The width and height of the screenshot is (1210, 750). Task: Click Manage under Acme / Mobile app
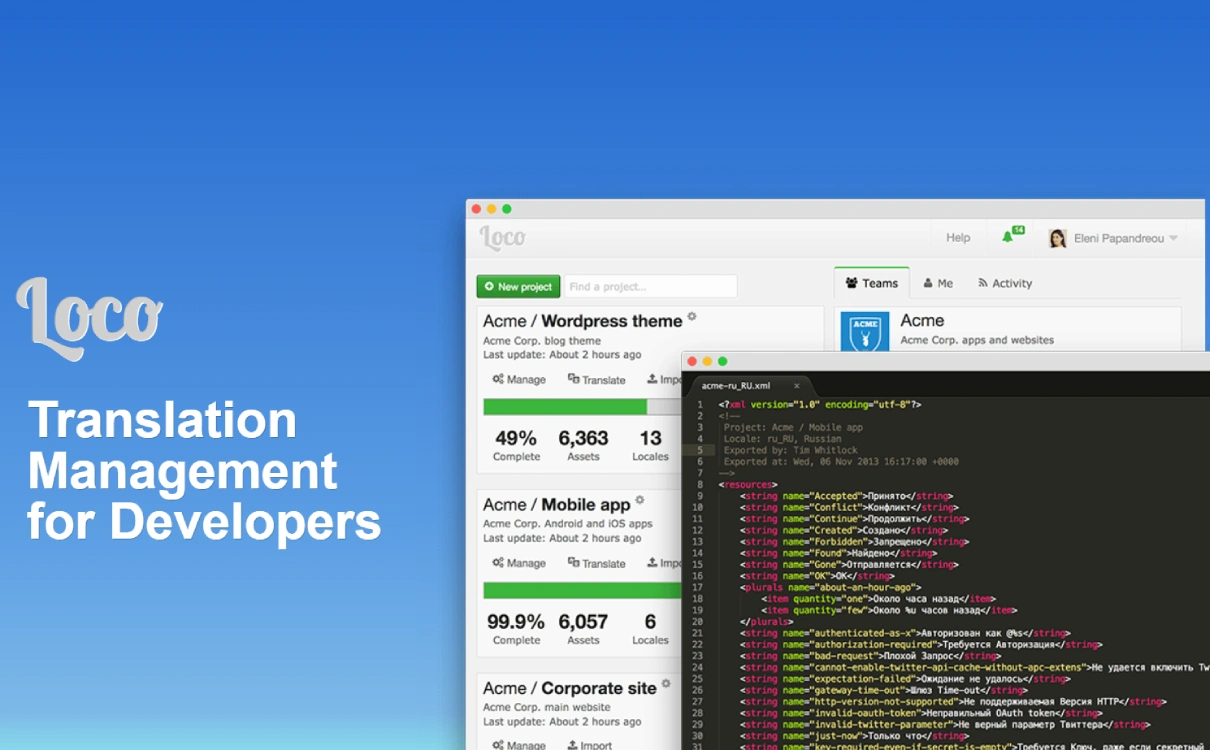[x=519, y=563]
